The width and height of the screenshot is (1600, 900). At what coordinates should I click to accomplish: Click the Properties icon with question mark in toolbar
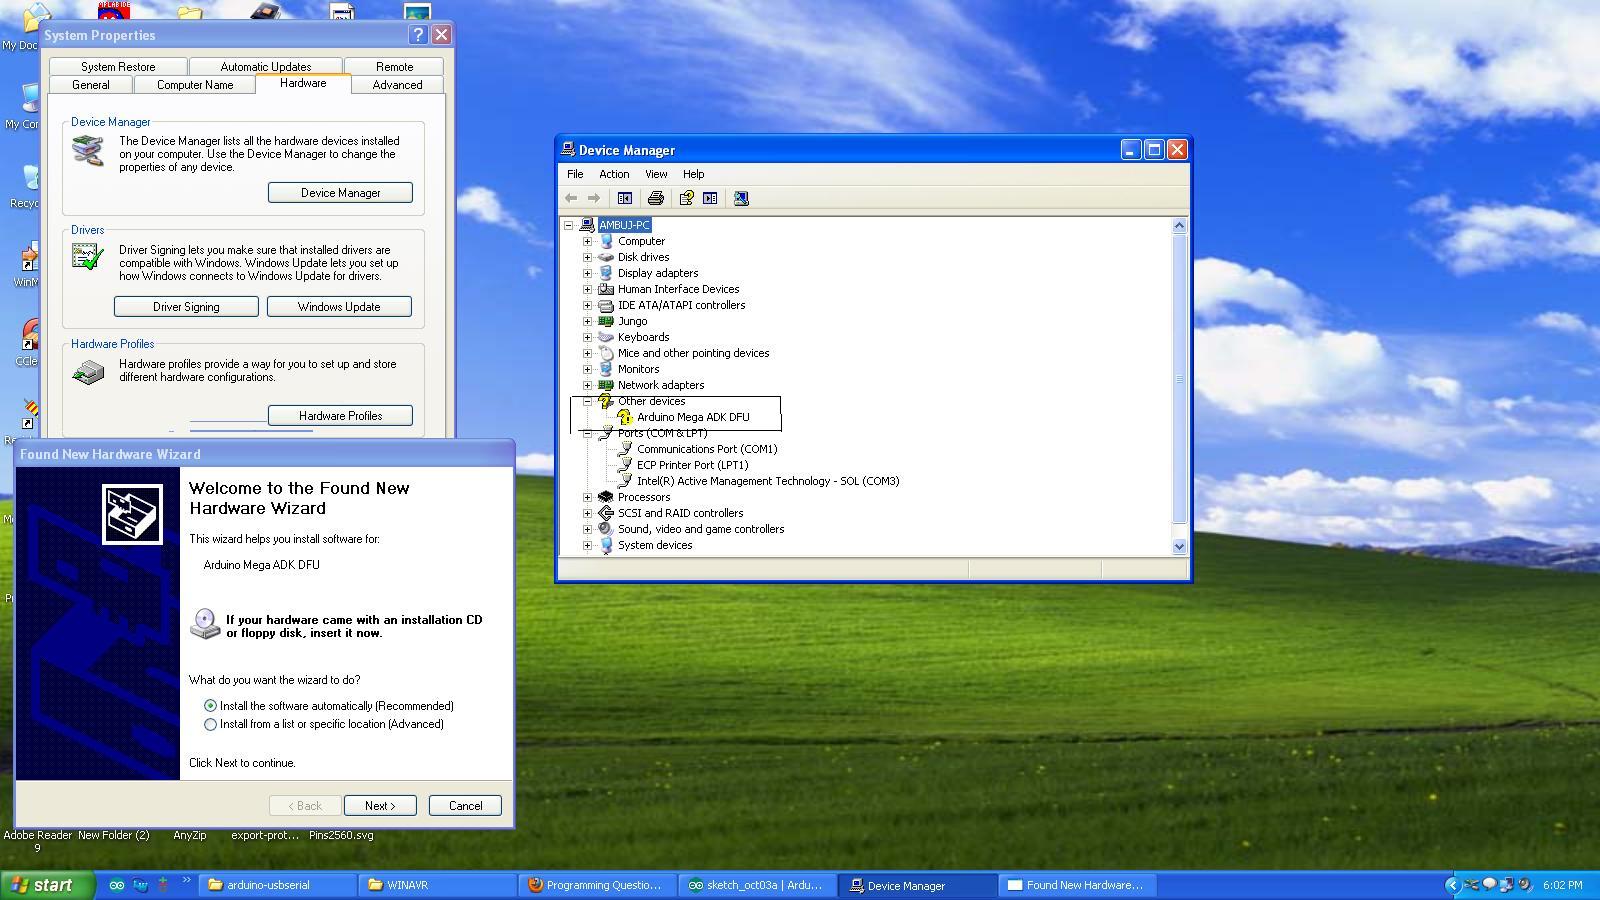[x=686, y=198]
